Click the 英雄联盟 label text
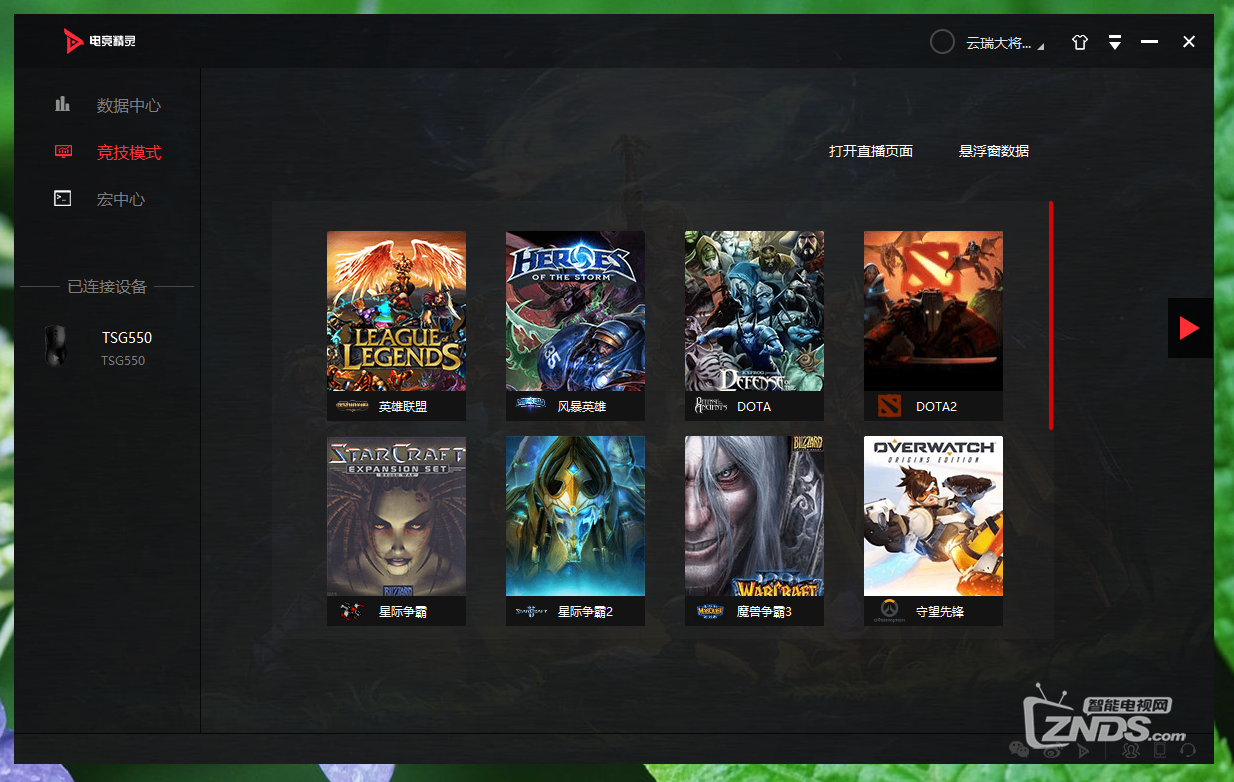 coord(403,407)
